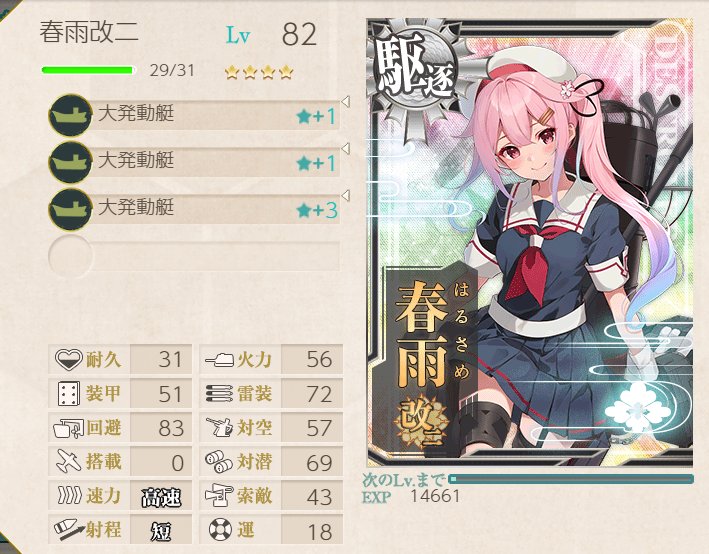Viewport: 709px width, 554px height.
Task: Expand arrow beside the ★+3 equipment slot
Action: [345, 195]
